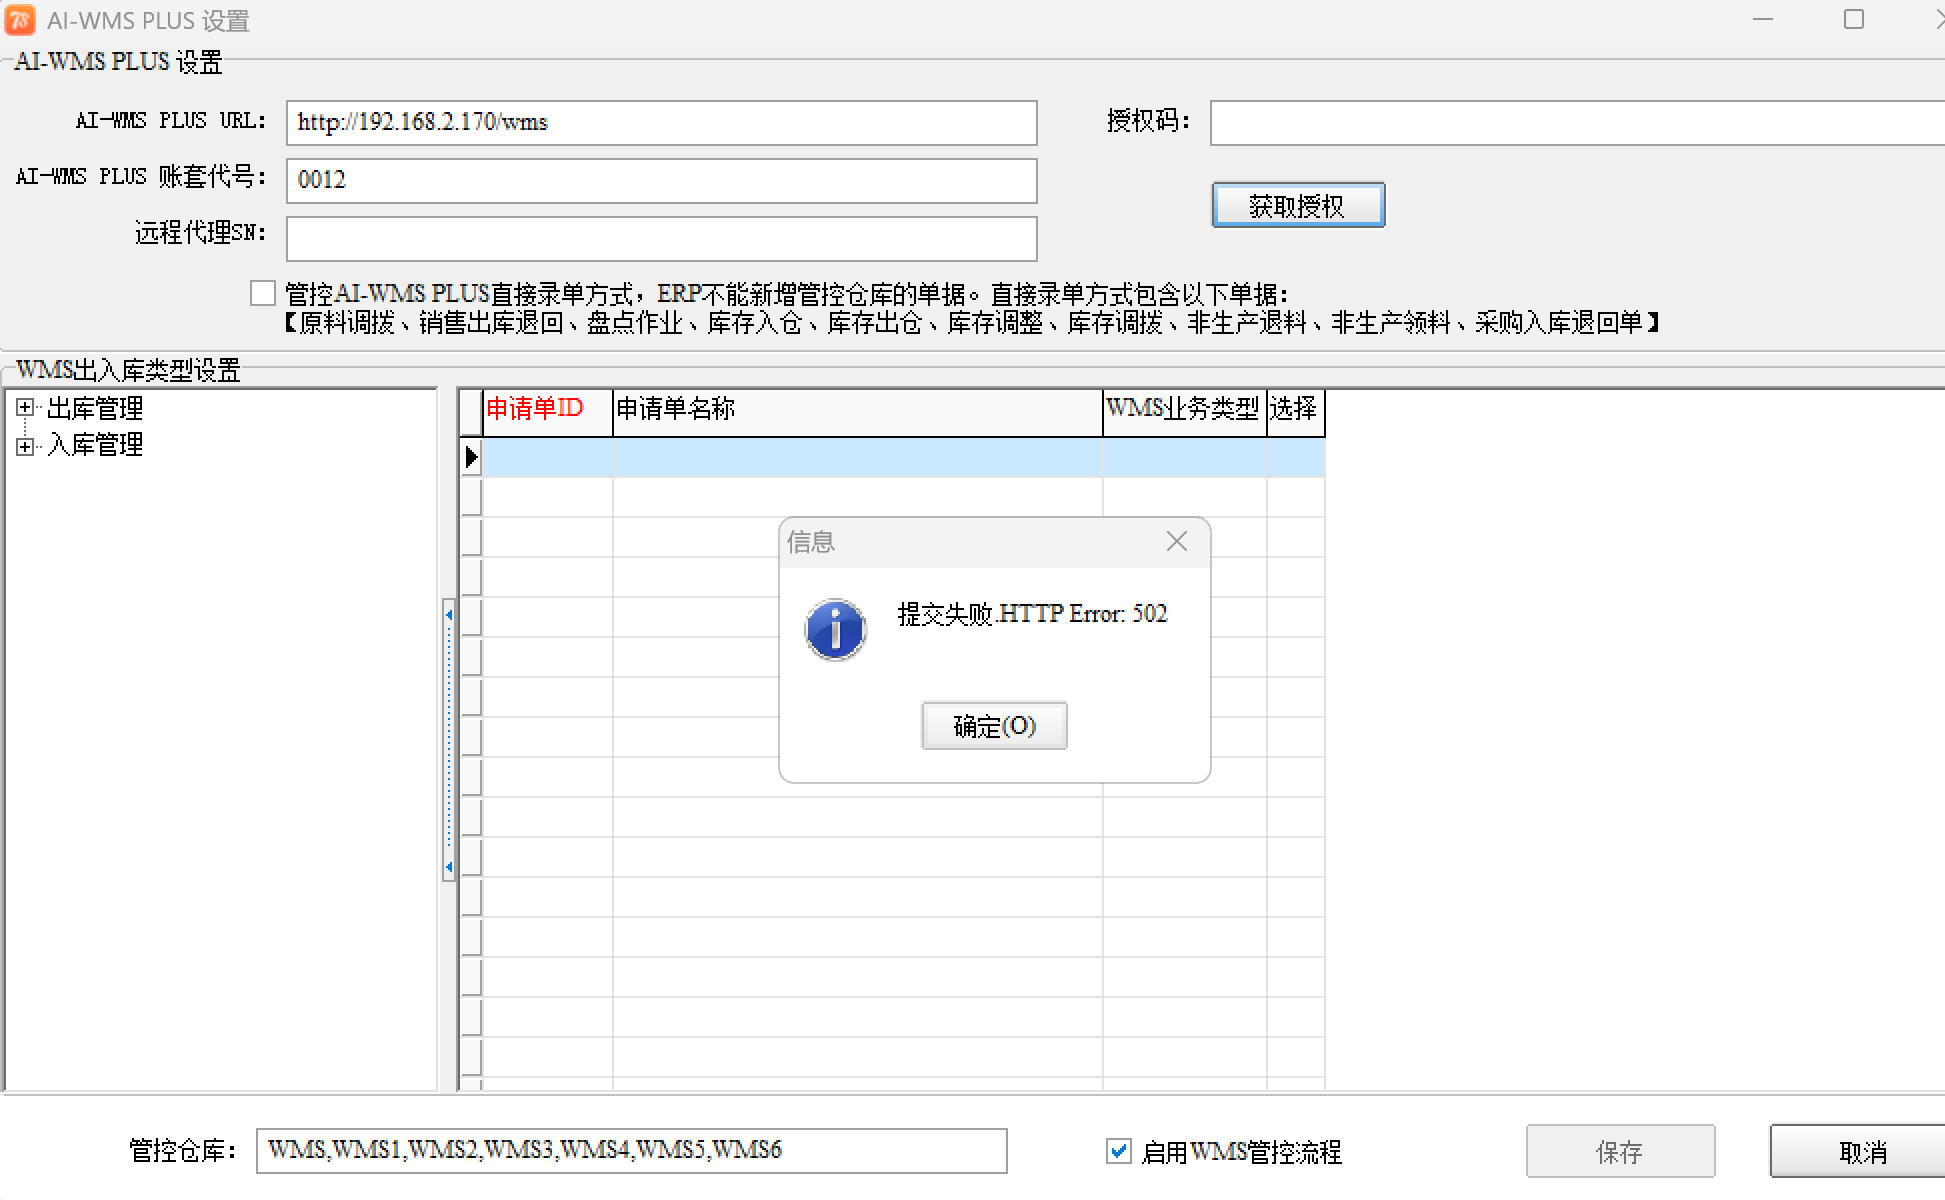Focus the 管控仓库 field listing WMS warehouses

pos(631,1151)
